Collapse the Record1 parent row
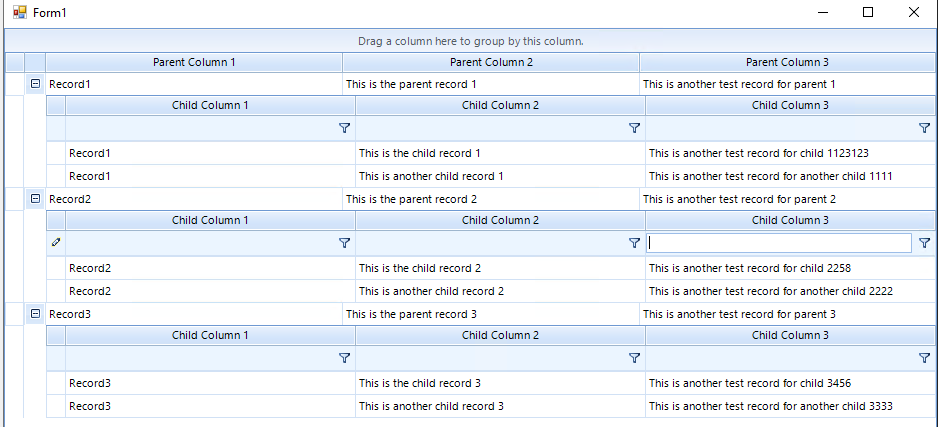The height and width of the screenshot is (427, 938). [x=36, y=84]
